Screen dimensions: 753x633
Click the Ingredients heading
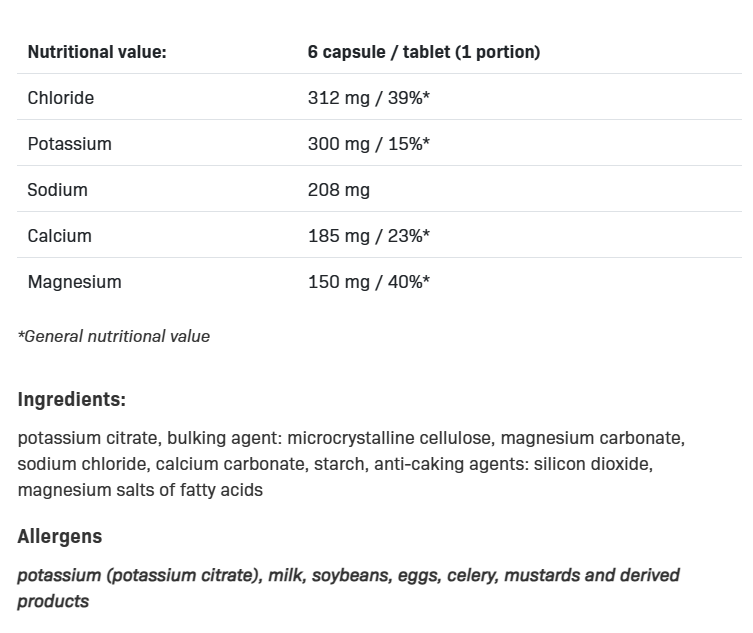(72, 400)
